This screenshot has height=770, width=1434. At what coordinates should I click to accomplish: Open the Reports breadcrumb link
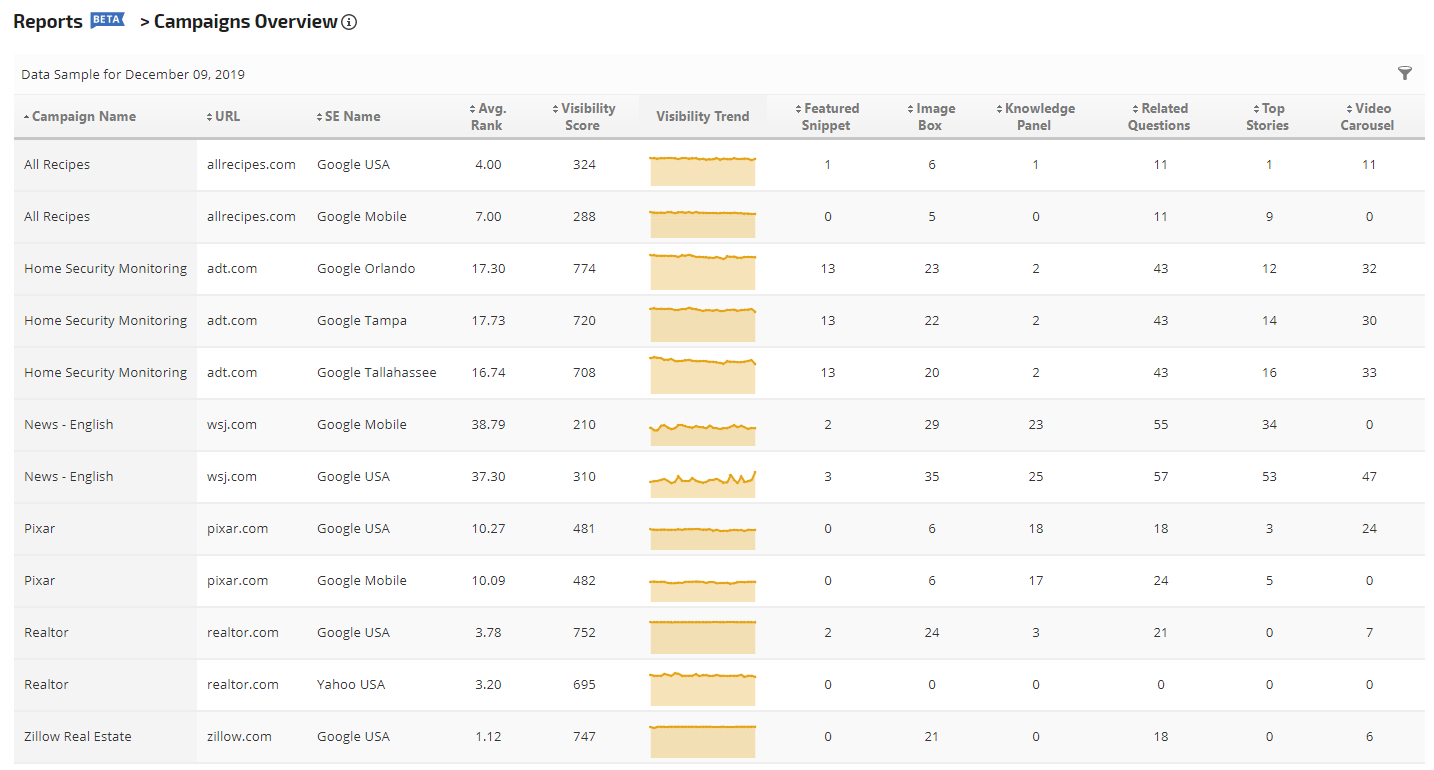pyautogui.click(x=48, y=22)
